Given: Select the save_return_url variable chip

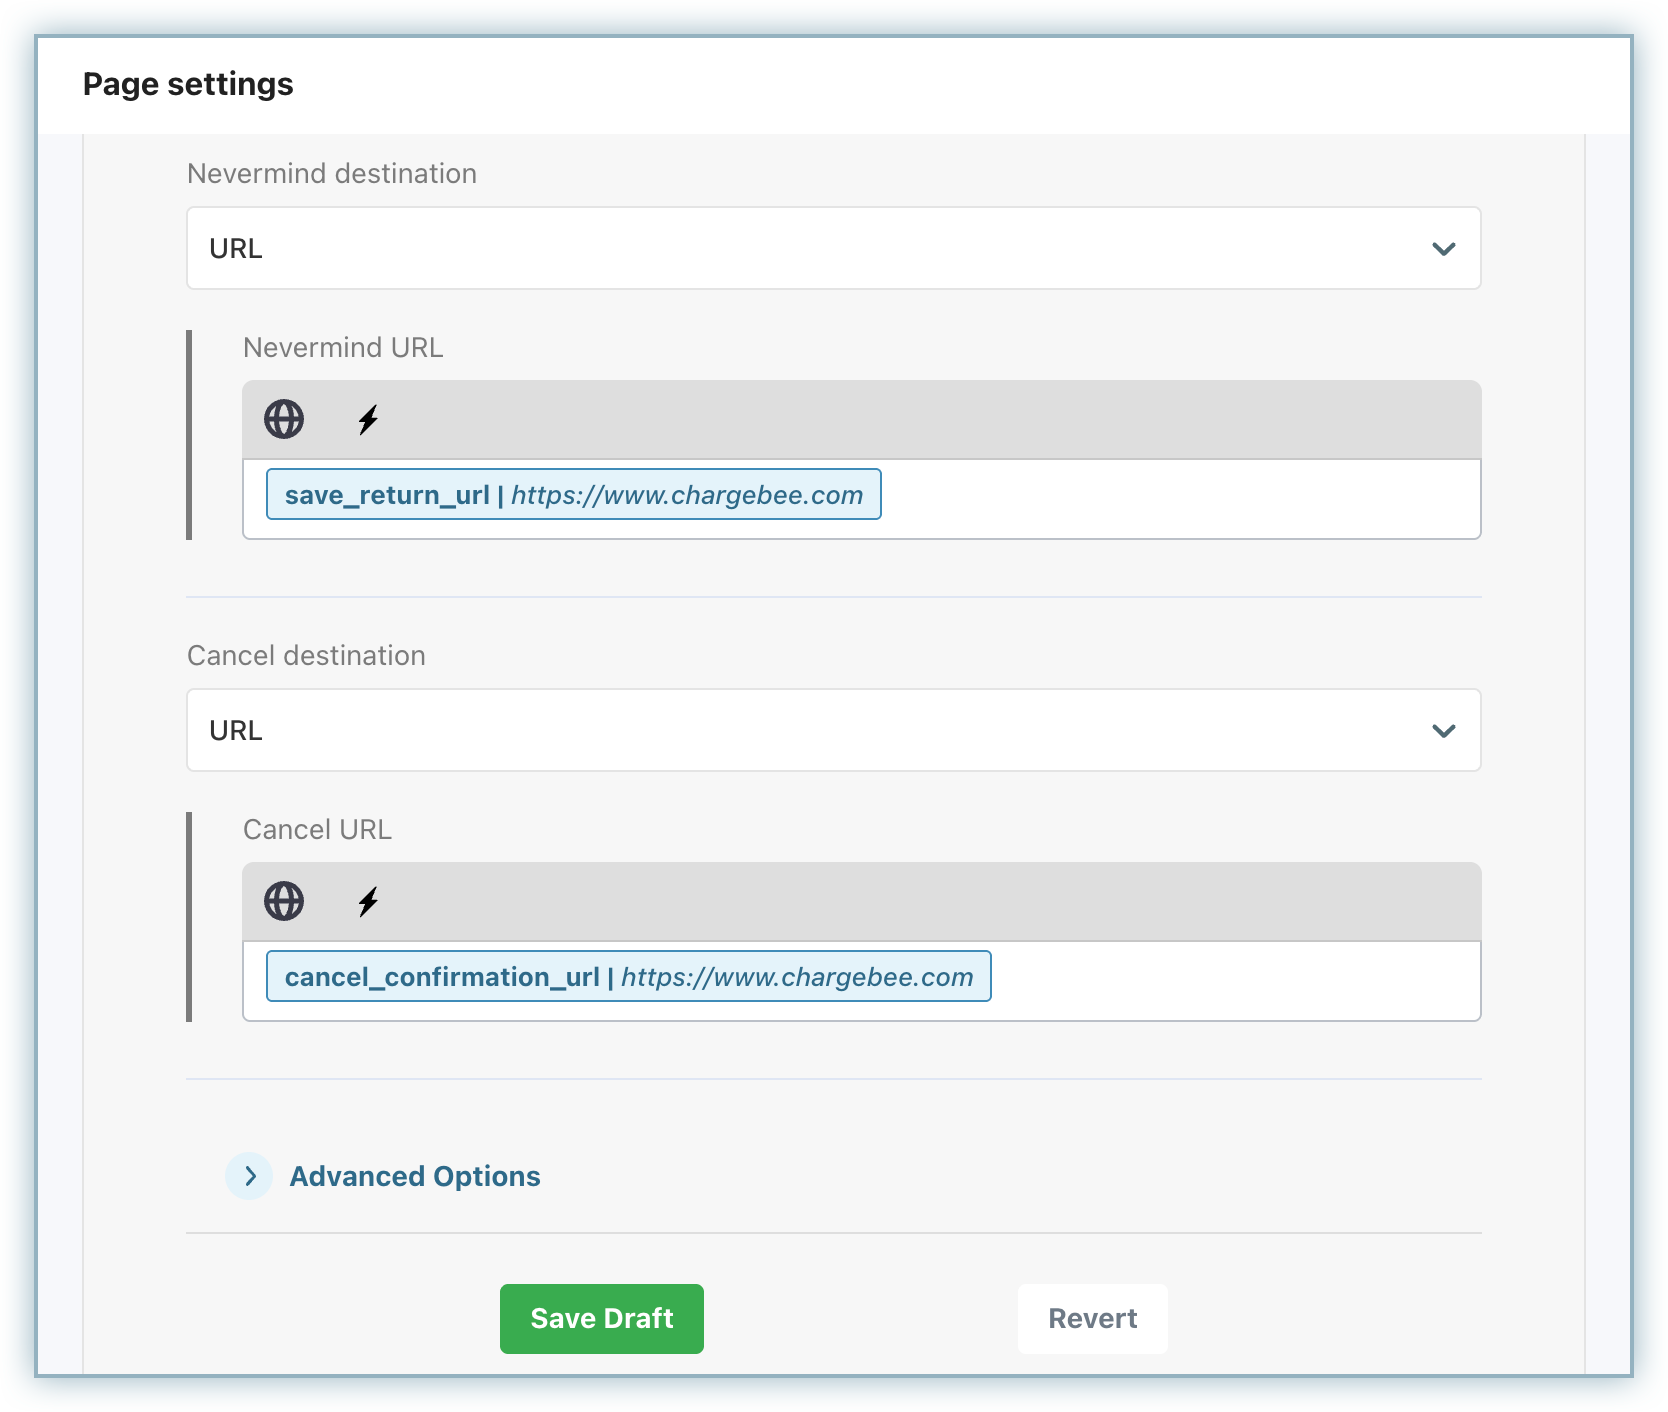Looking at the screenshot, I should click(573, 495).
